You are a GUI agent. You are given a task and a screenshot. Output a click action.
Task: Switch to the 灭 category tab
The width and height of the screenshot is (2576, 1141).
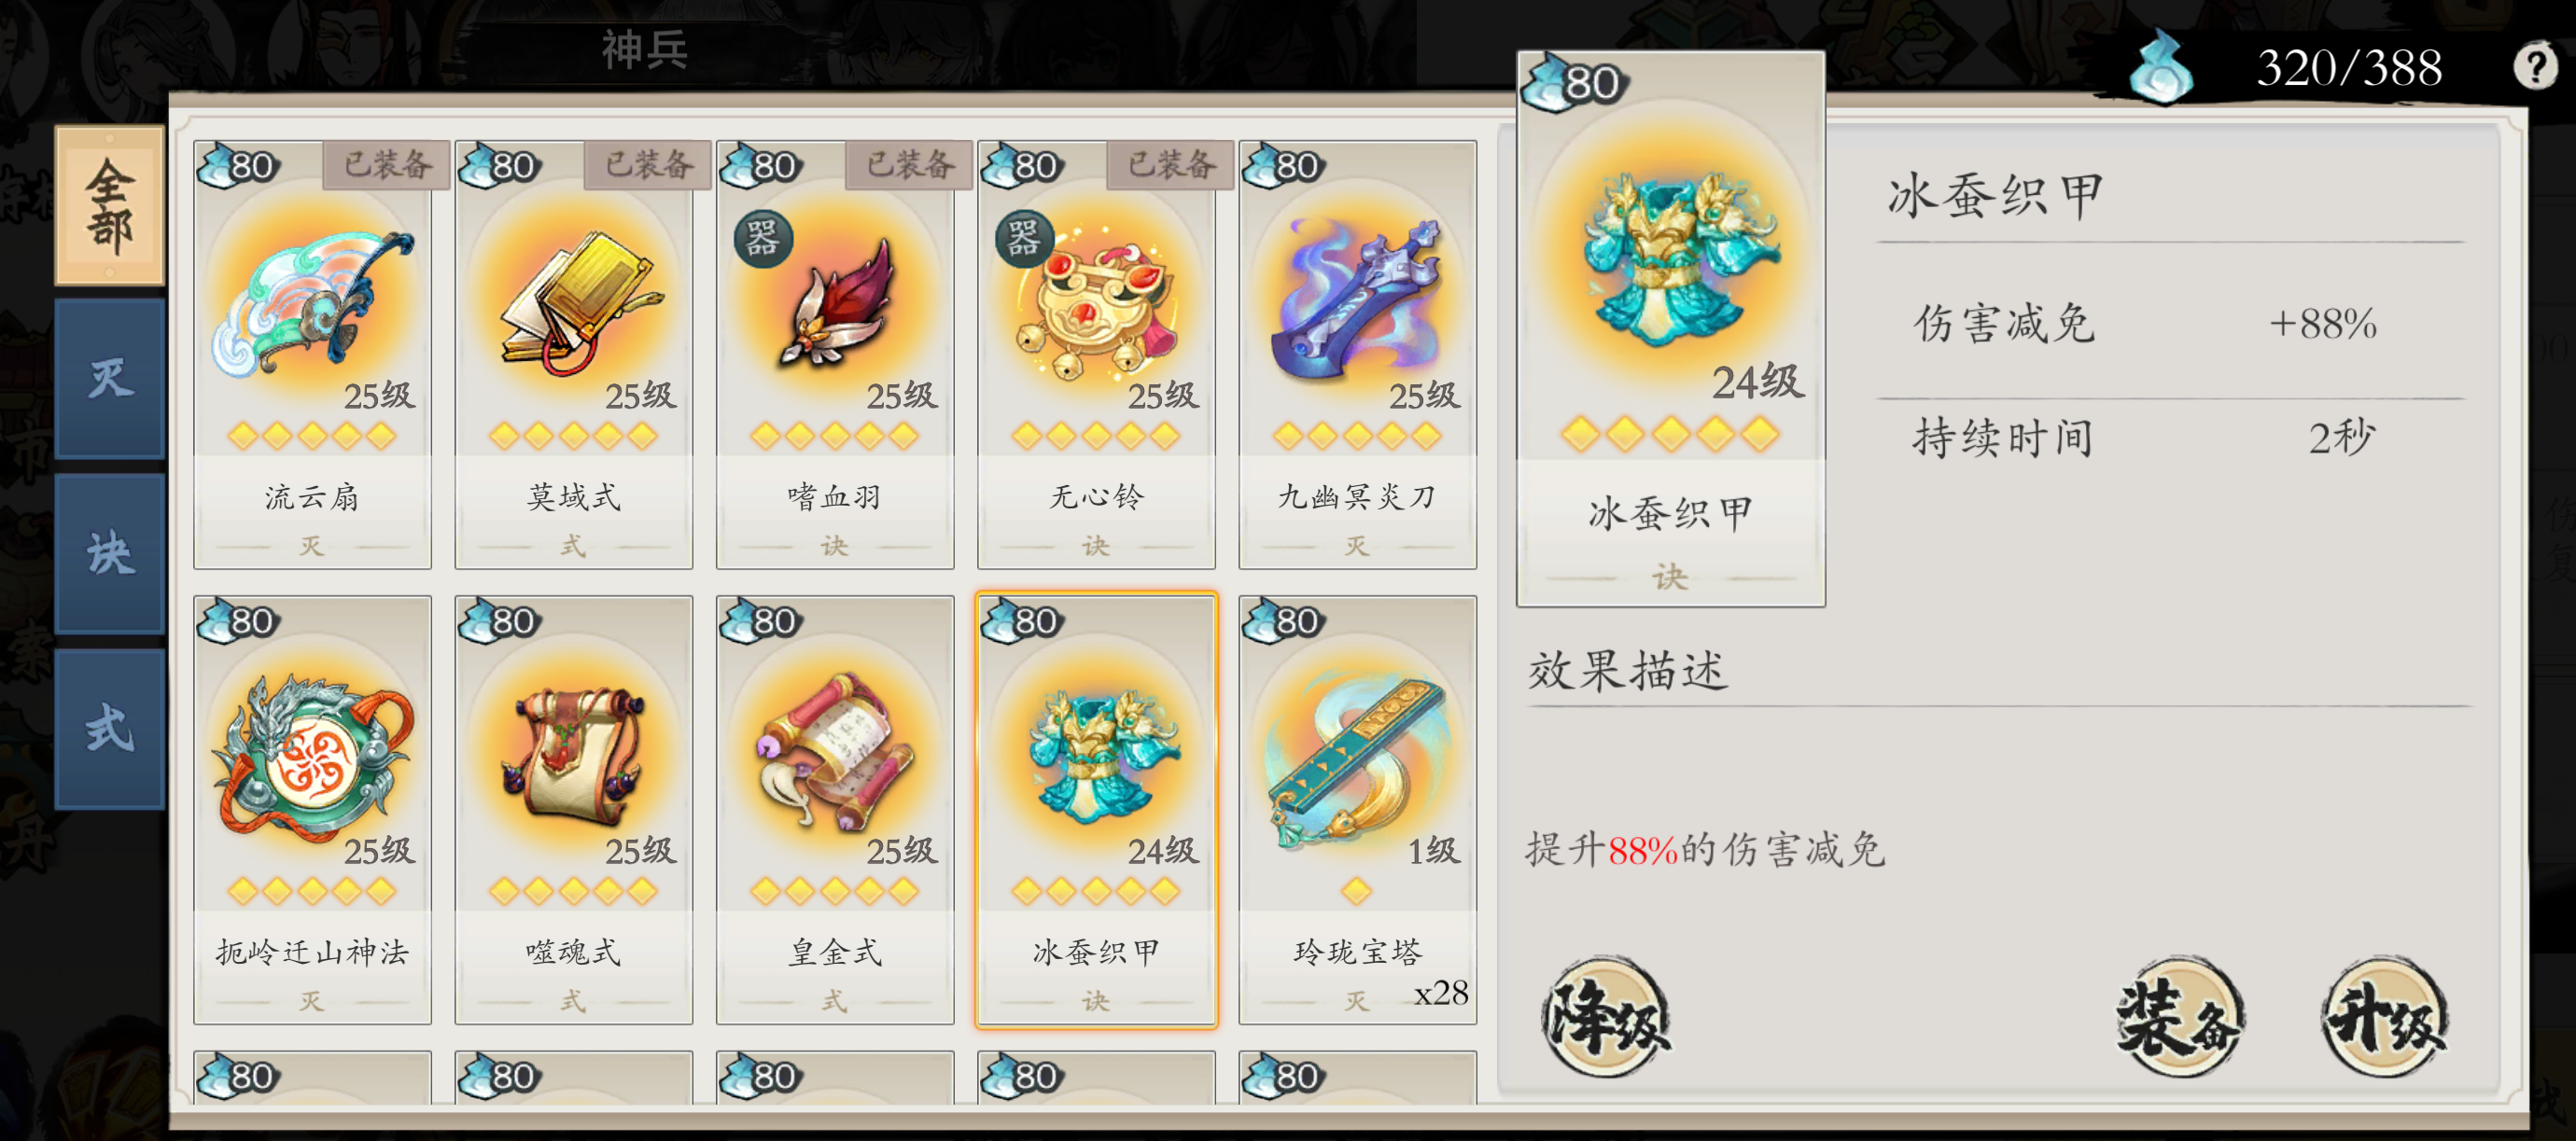coord(110,379)
